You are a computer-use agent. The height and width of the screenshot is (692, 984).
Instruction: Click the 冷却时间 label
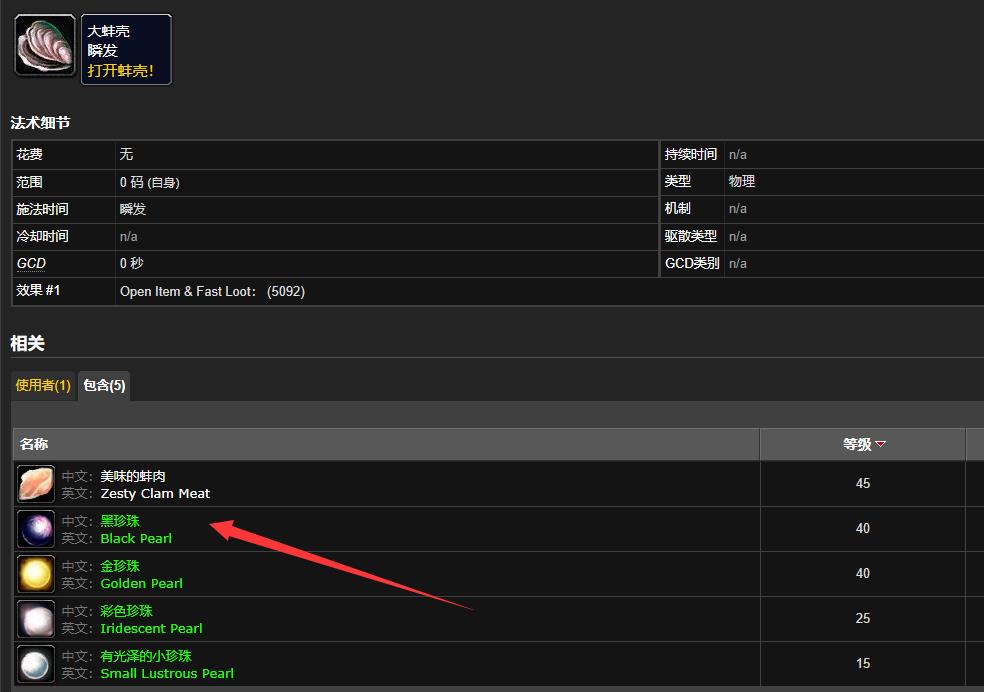[x=42, y=237]
